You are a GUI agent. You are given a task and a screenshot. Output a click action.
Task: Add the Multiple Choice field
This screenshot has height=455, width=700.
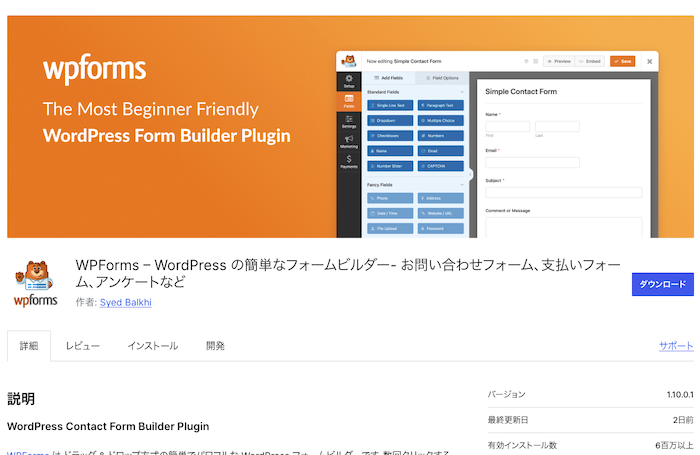[x=440, y=120]
